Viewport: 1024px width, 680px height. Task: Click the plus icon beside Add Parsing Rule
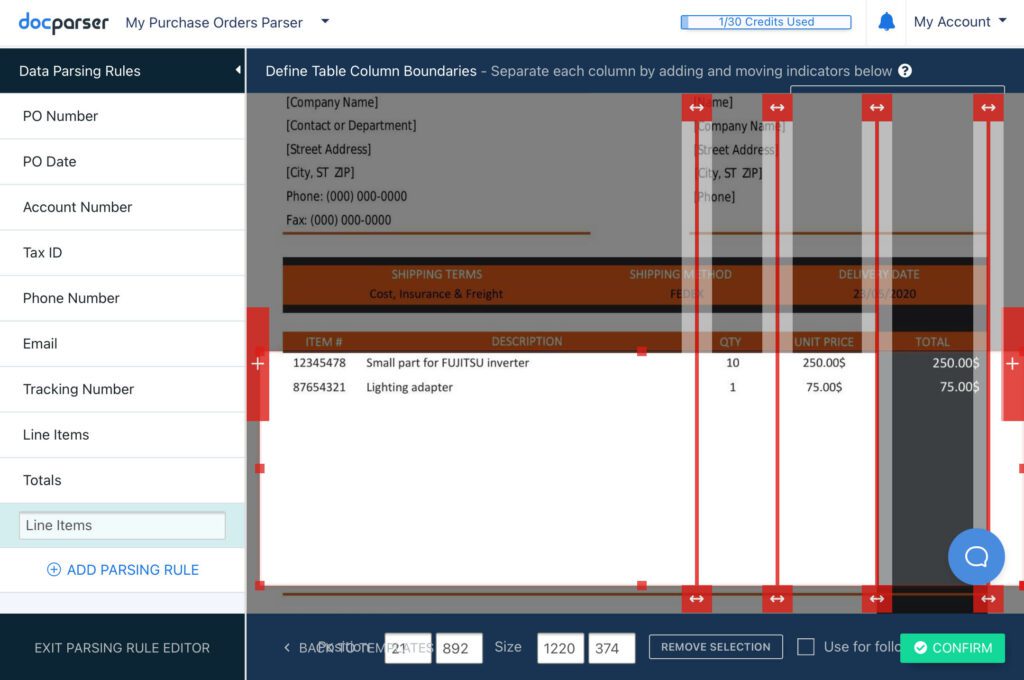coord(54,570)
